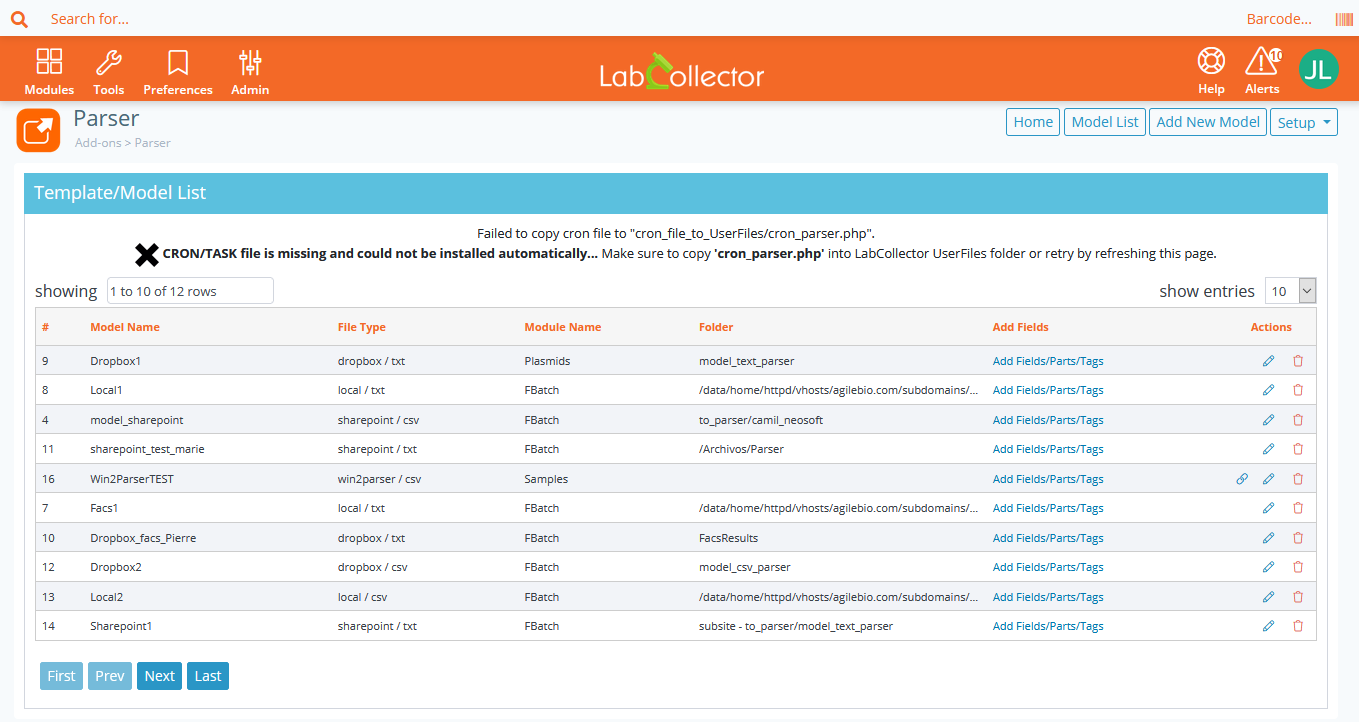Image resolution: width=1359 pixels, height=722 pixels.
Task: Click Add New Model button
Action: click(x=1208, y=122)
